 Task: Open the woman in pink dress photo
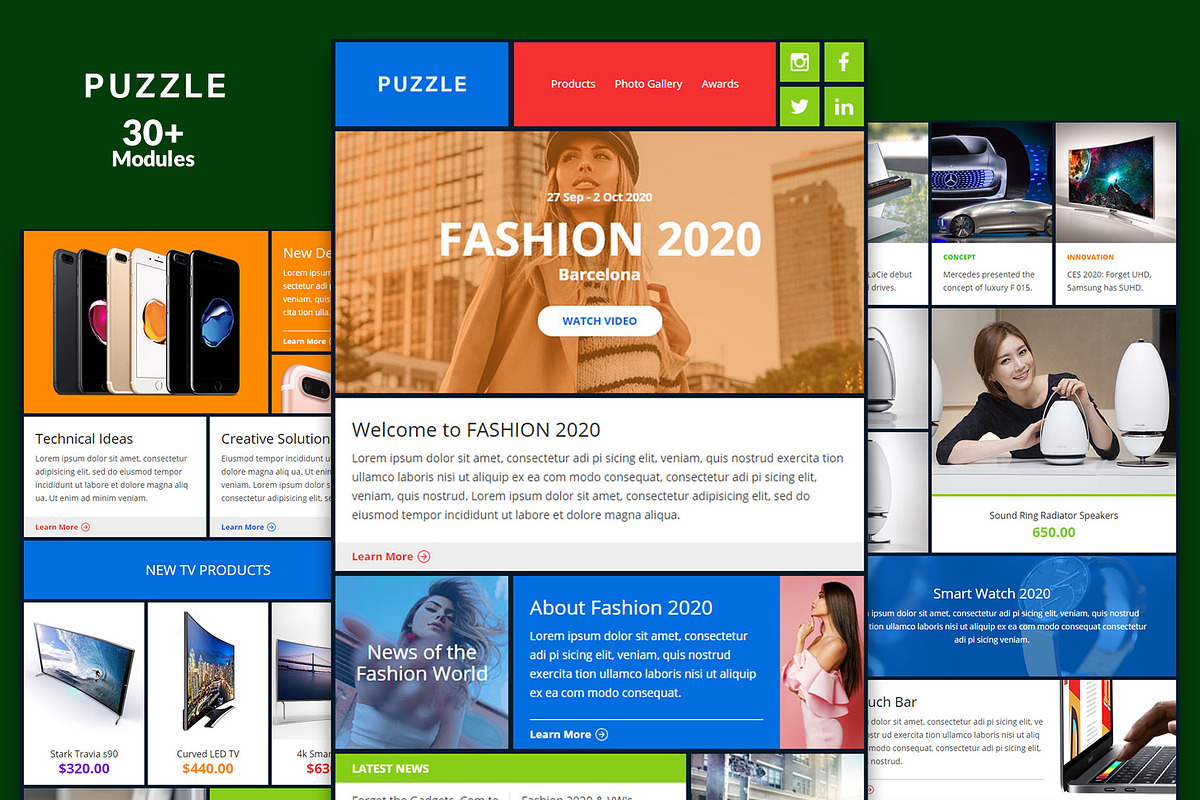pos(822,662)
